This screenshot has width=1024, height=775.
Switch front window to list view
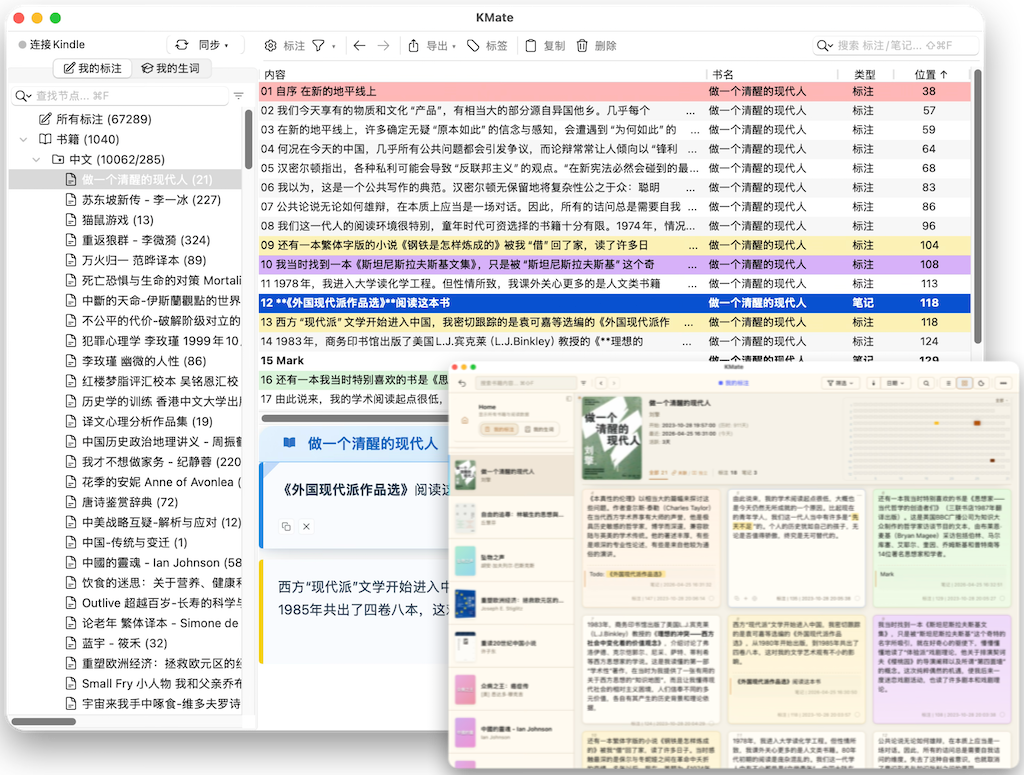[948, 383]
